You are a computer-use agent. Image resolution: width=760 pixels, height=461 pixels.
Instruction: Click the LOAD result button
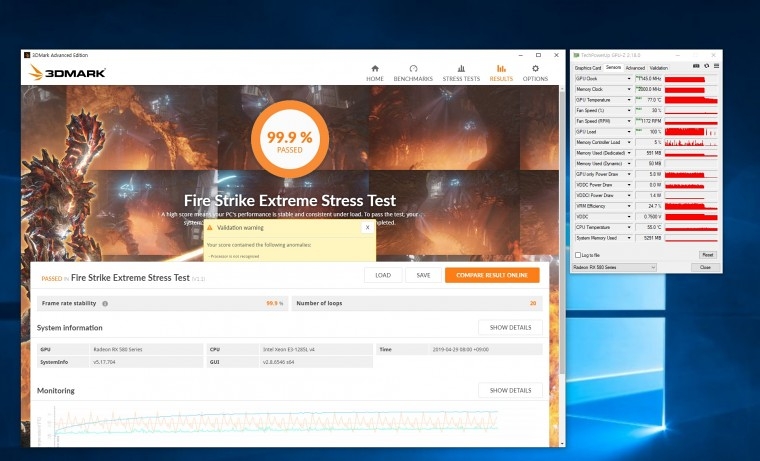click(x=383, y=275)
